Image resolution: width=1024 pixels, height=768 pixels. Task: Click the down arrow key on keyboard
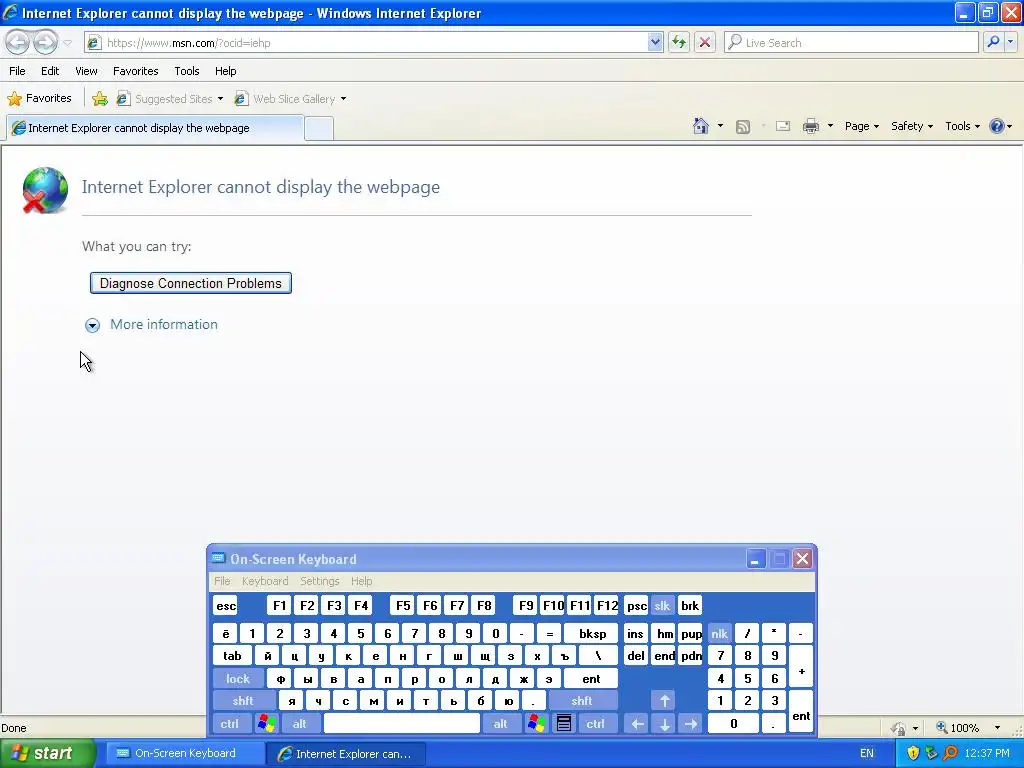click(664, 724)
